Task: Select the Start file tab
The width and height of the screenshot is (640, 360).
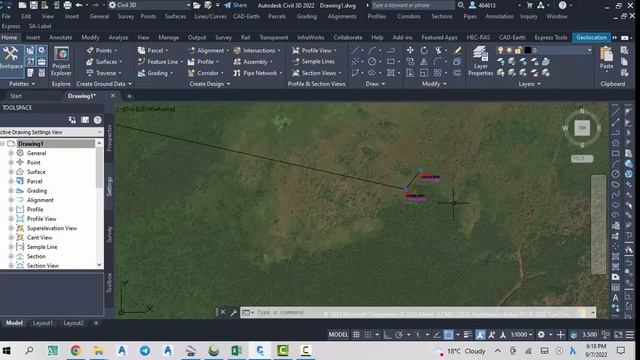Action: coord(16,96)
